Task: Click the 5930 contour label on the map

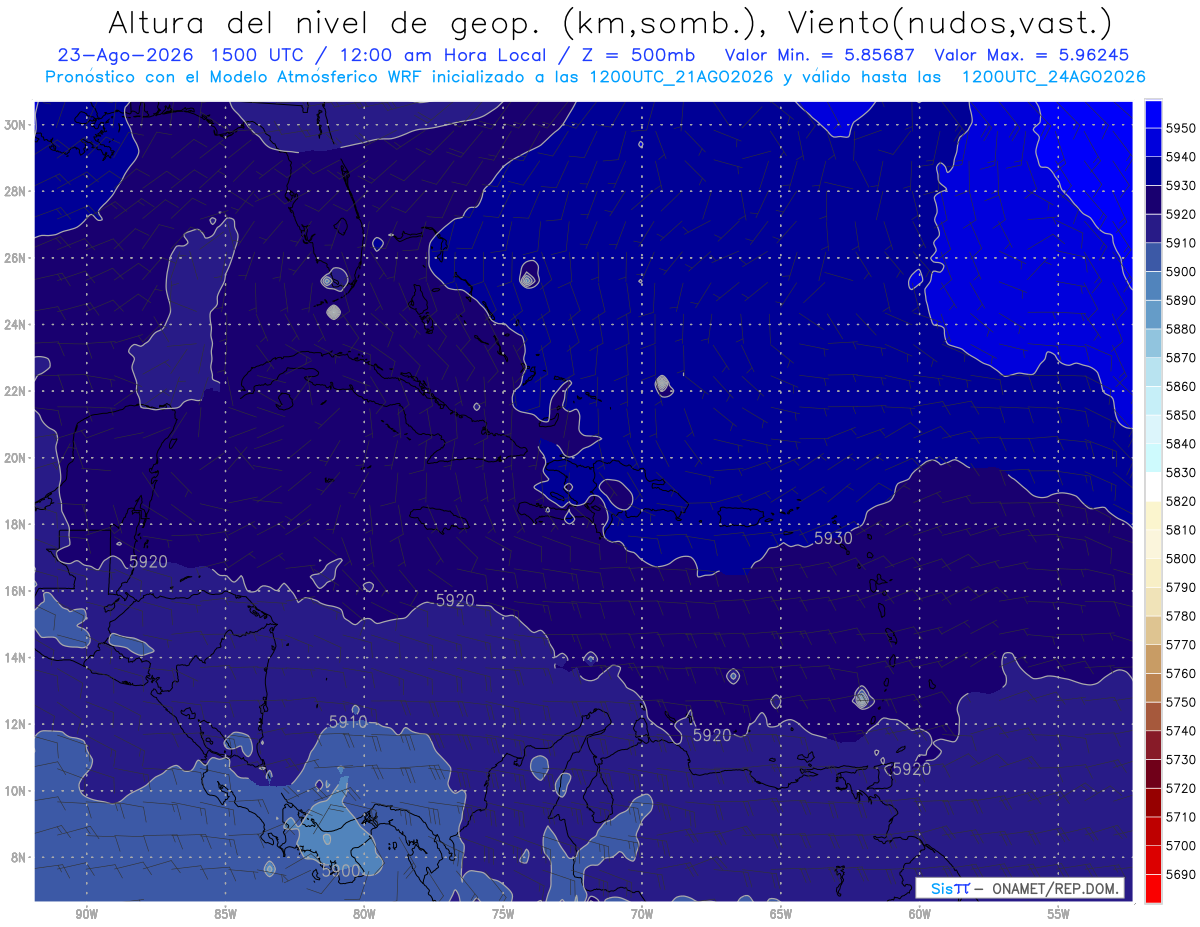Action: point(833,538)
